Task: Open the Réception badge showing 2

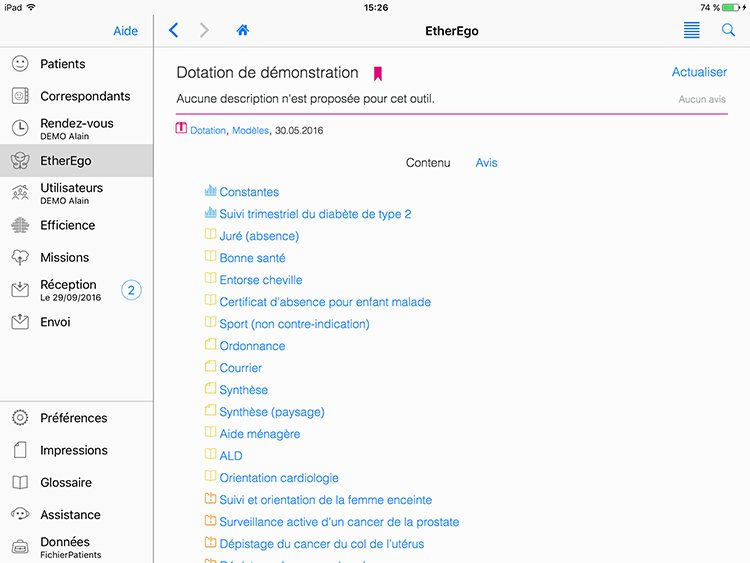Action: [x=131, y=290]
